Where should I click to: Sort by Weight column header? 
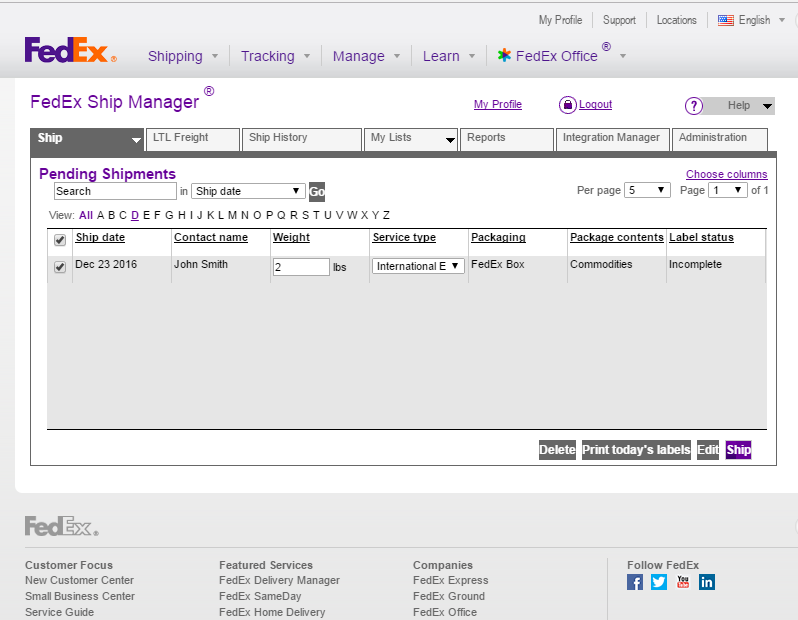291,237
